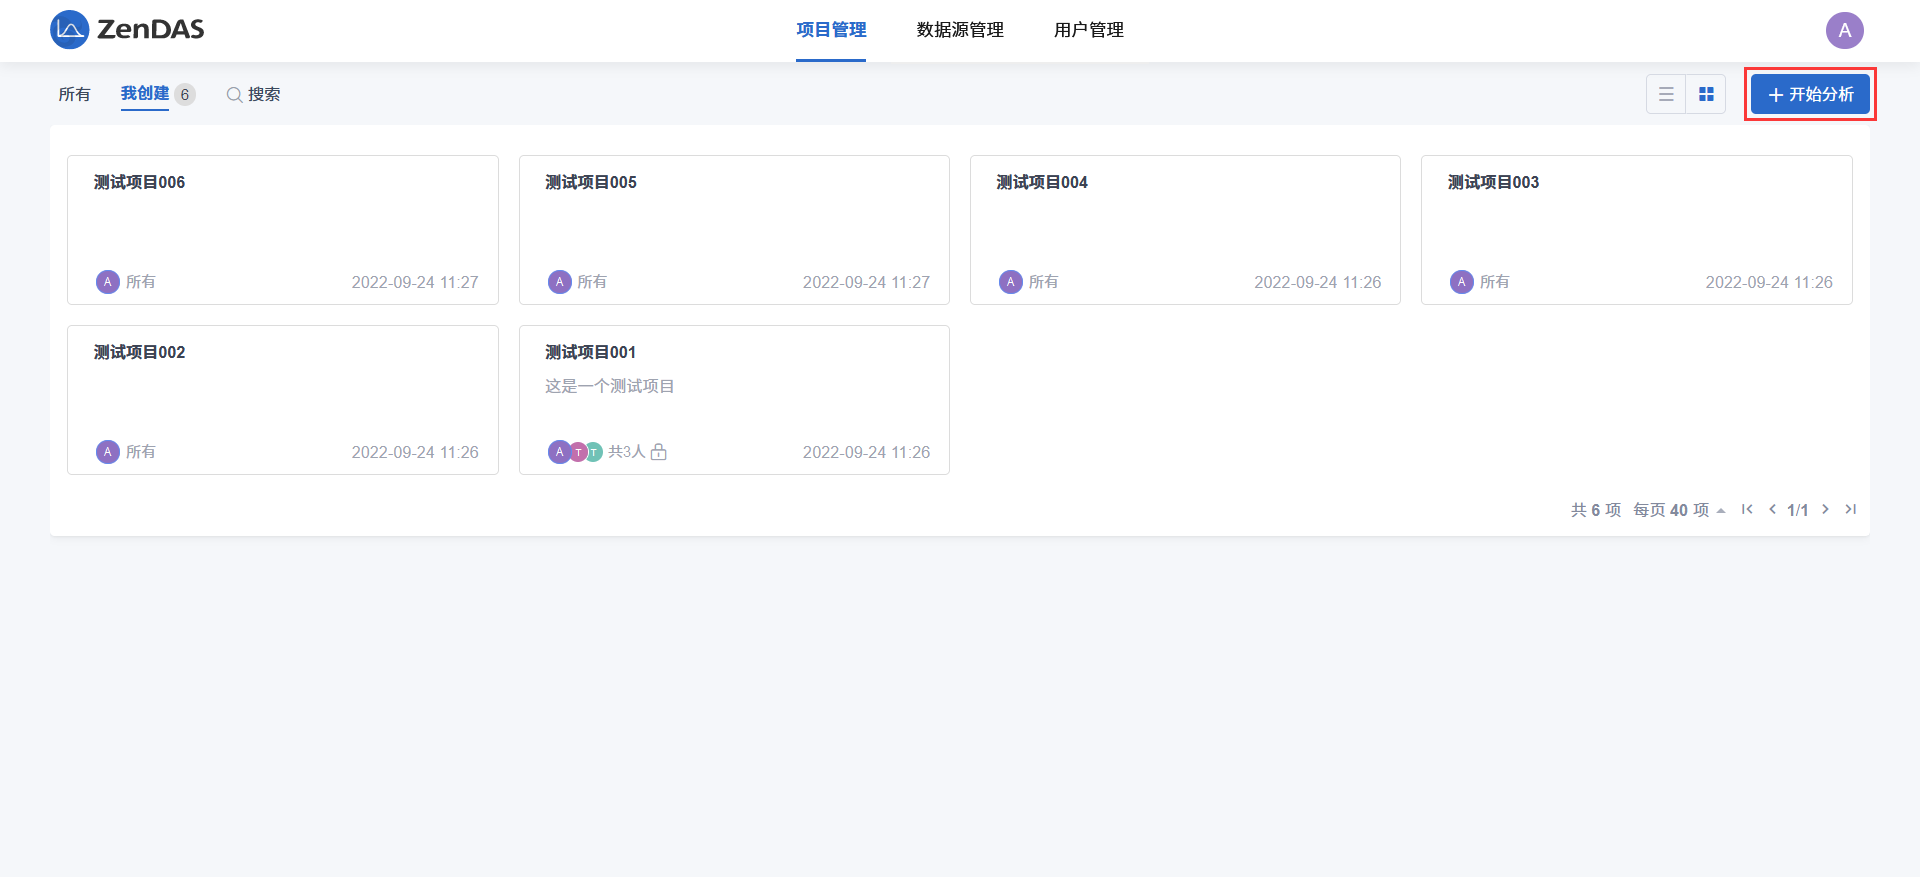This screenshot has height=877, width=1920.
Task: Click the ZenDAS logo icon
Action: point(69,30)
